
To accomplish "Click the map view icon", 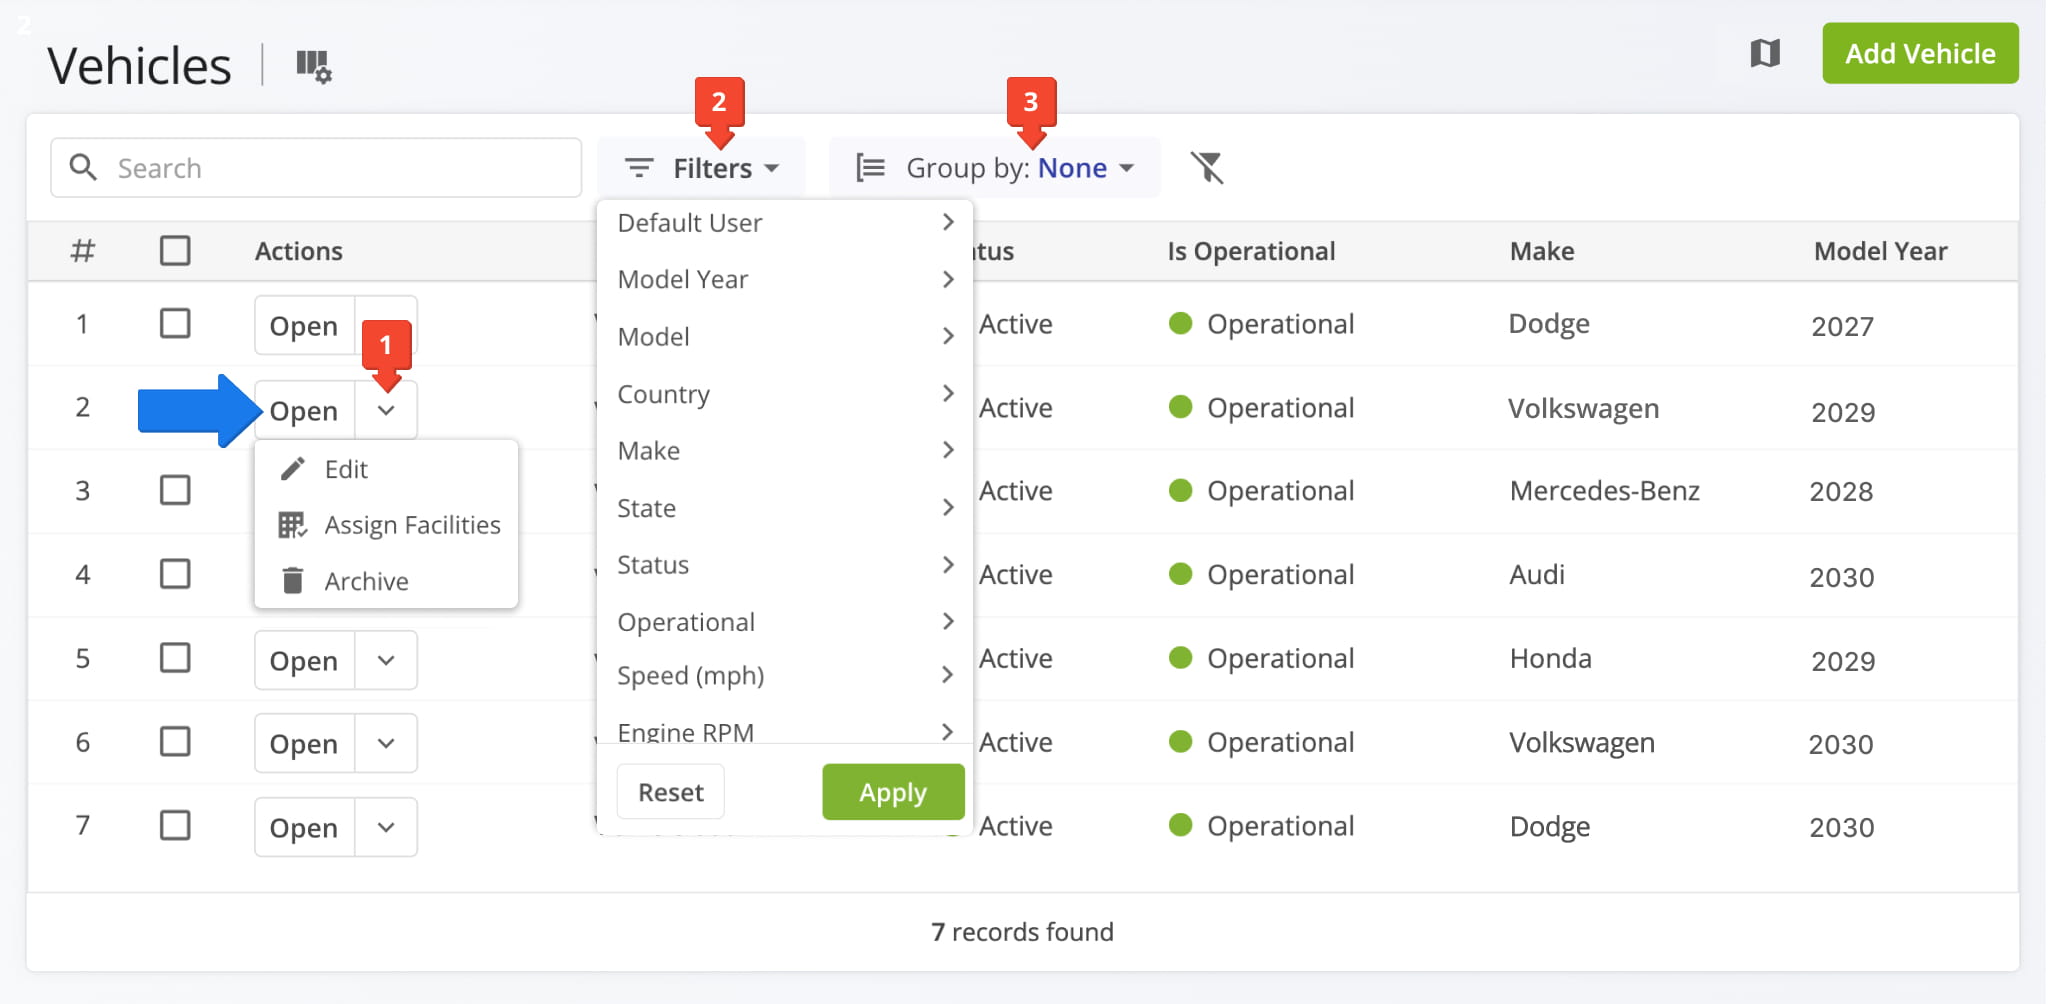I will (1765, 53).
